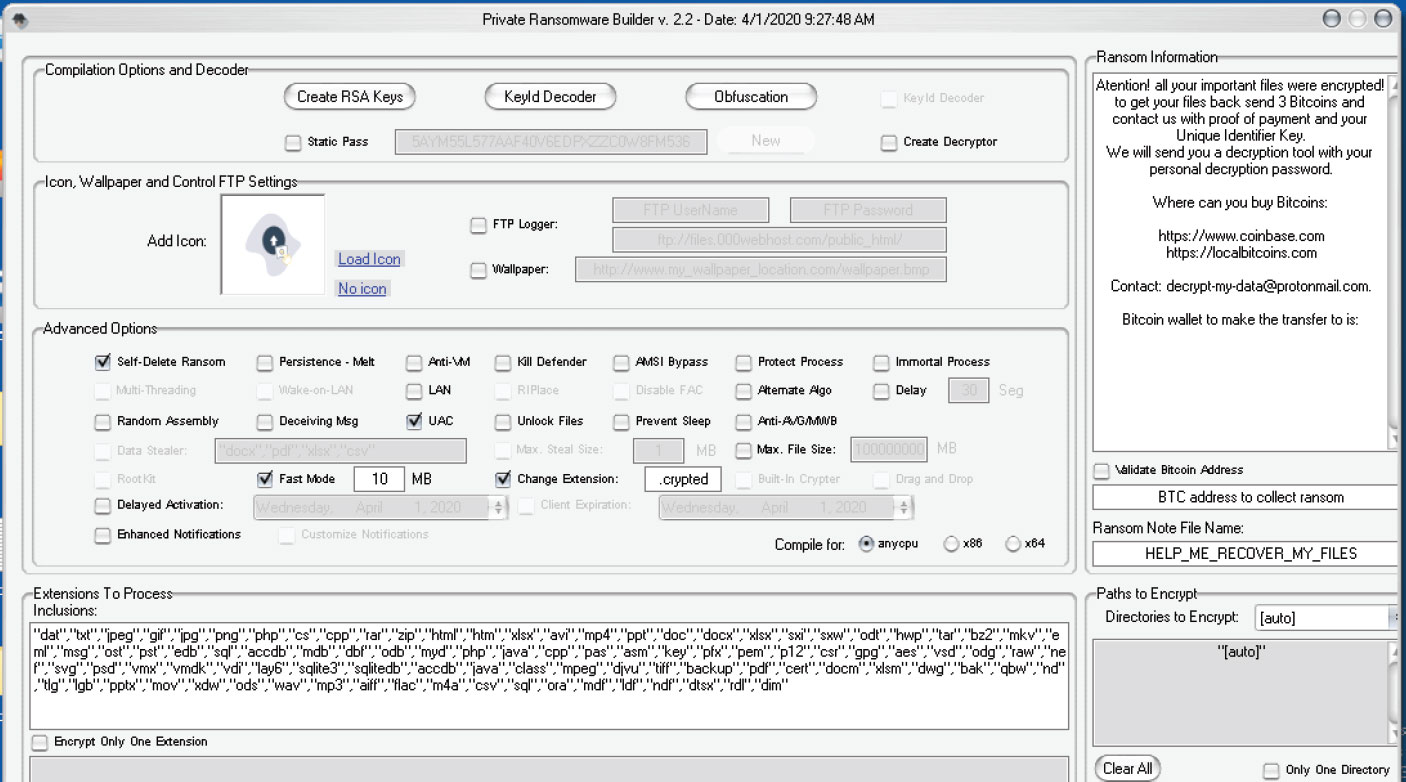The image size is (1406, 782).
Task: Tick the Create Decryptor checkbox
Action: tap(889, 143)
